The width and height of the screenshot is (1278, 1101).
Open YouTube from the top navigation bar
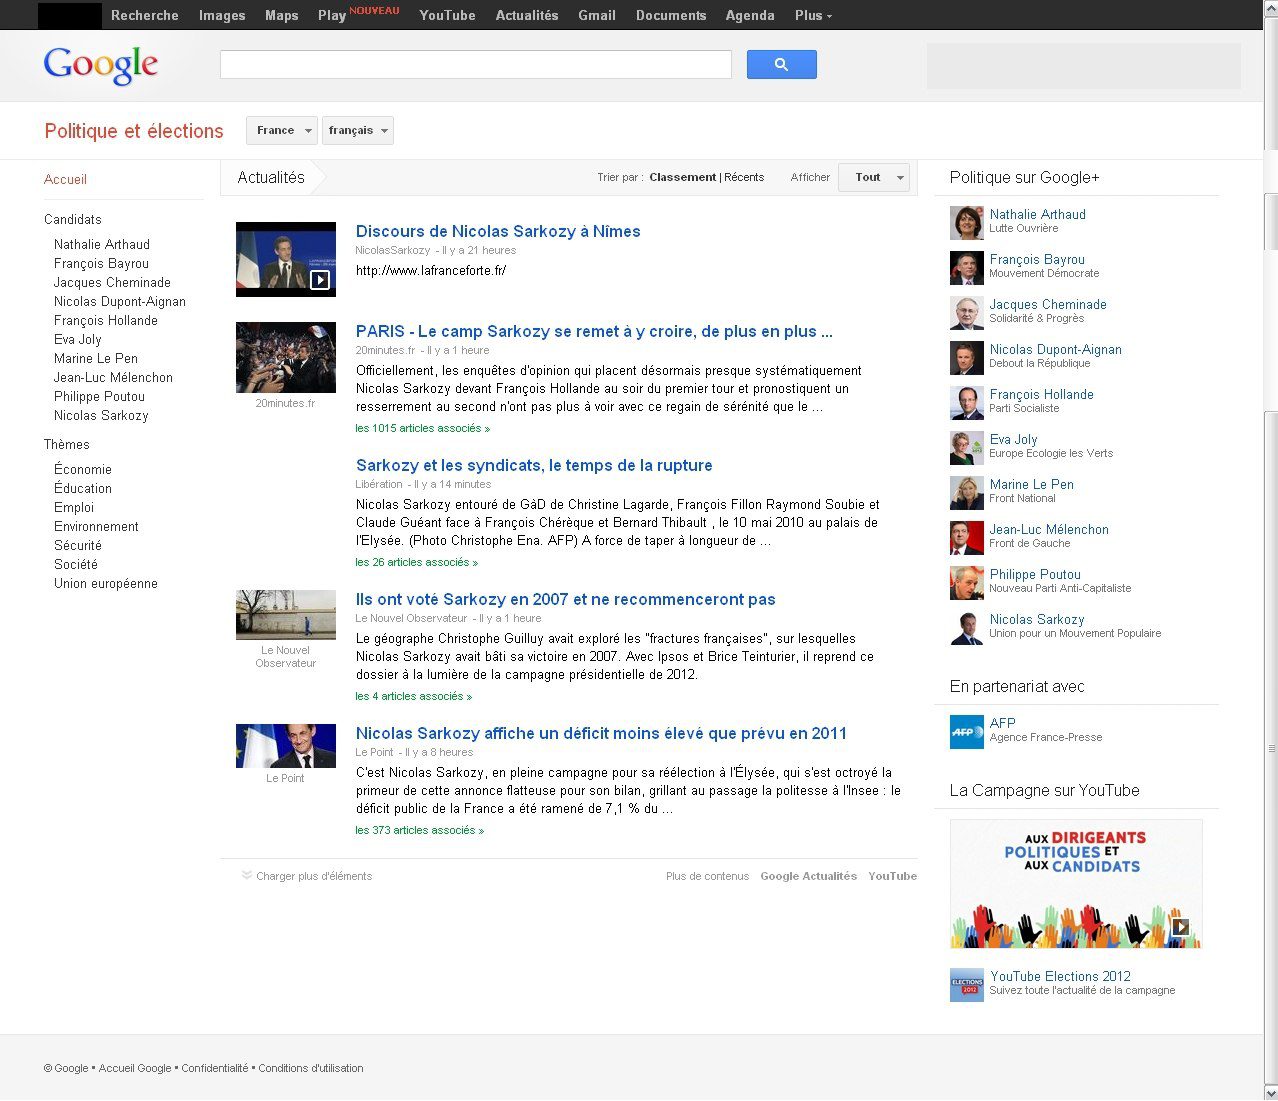447,15
